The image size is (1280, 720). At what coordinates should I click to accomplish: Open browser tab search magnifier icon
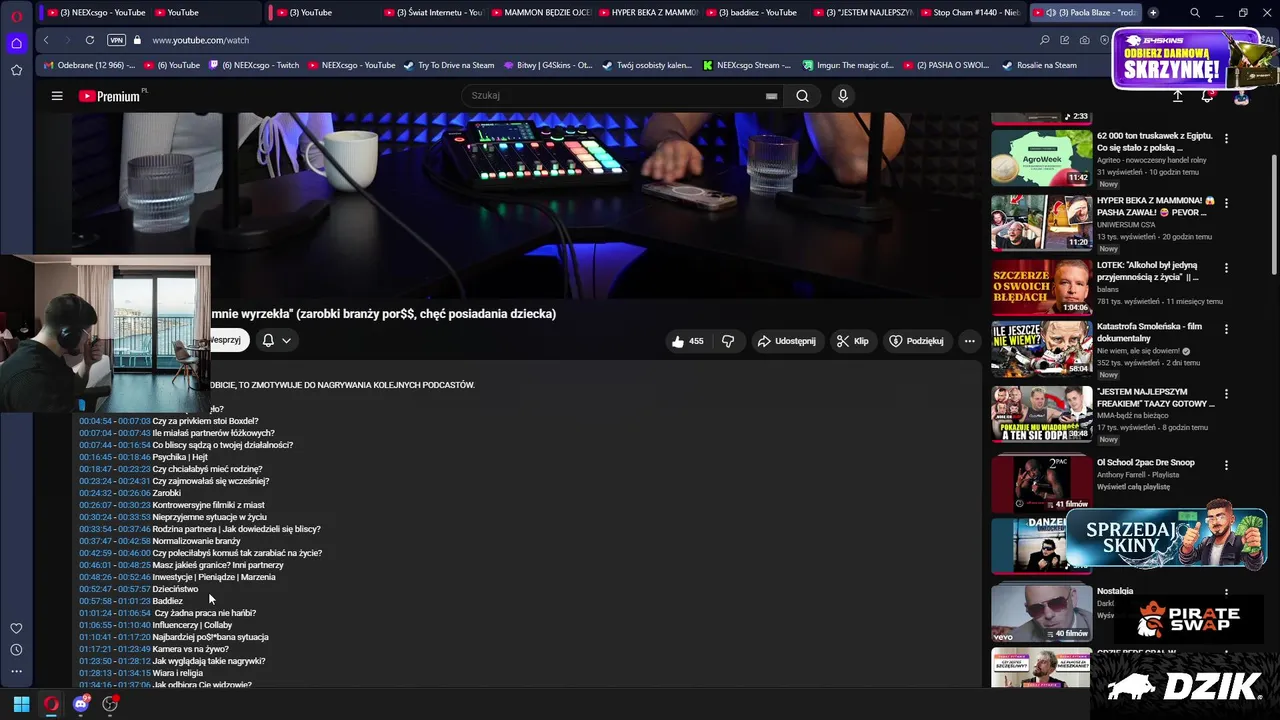[x=1195, y=13]
